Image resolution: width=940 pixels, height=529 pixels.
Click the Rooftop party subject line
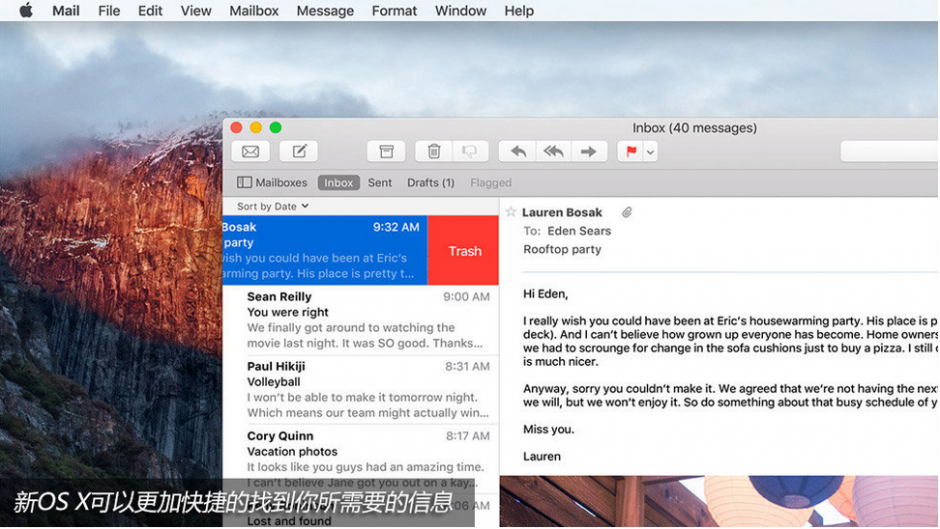click(x=562, y=250)
